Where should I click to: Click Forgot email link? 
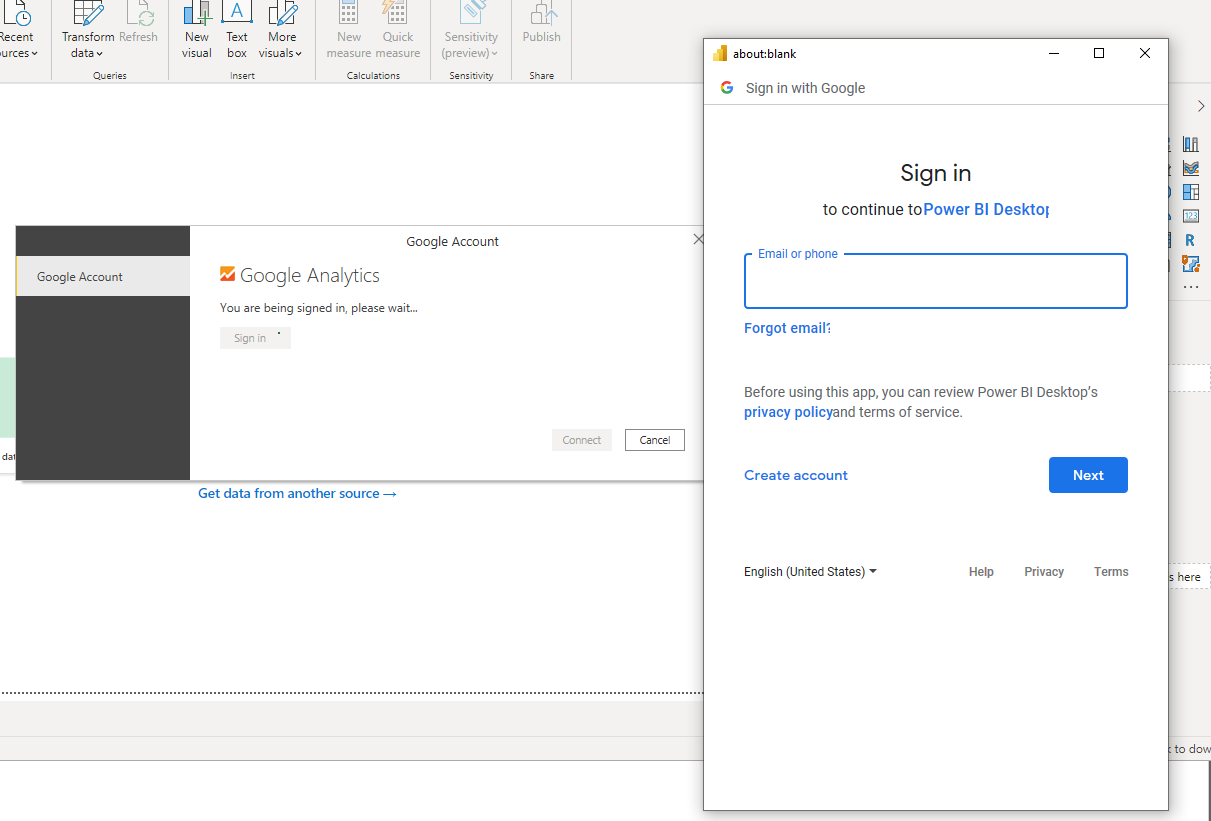(787, 328)
